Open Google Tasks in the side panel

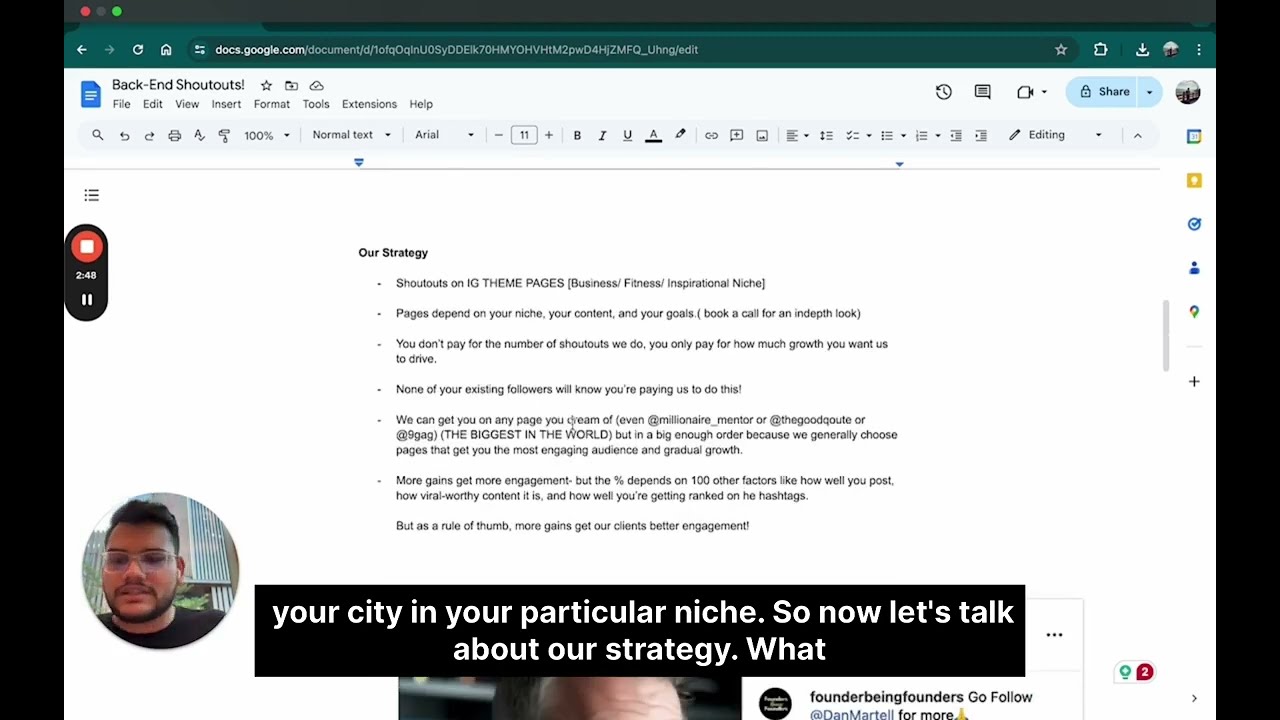point(1194,224)
